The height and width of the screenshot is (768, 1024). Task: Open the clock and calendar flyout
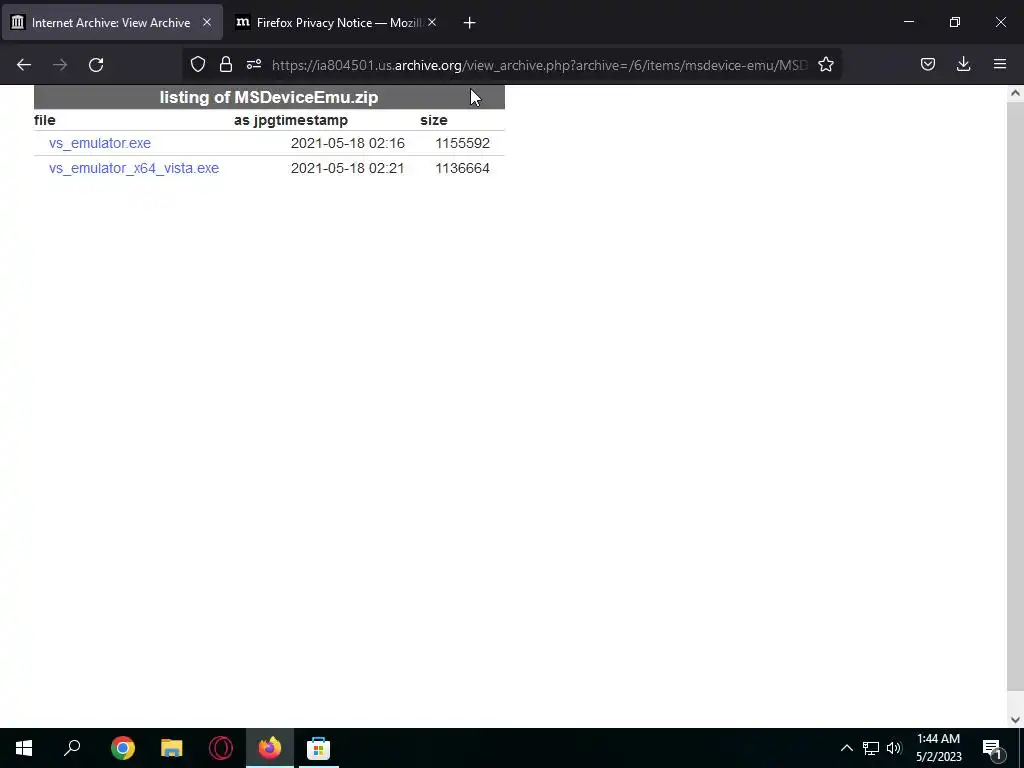point(938,748)
